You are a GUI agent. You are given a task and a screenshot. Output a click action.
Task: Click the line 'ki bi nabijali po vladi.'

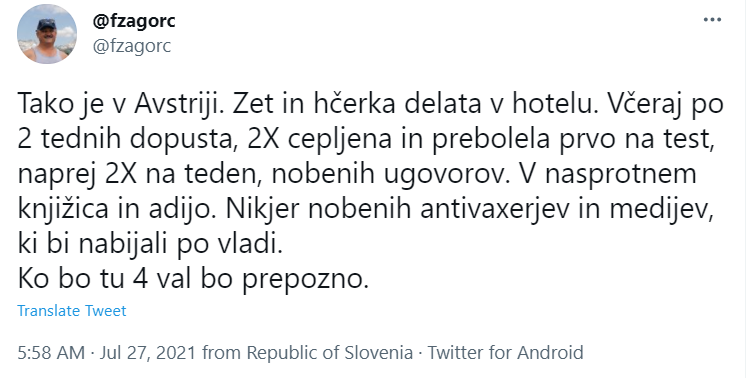click(x=151, y=245)
